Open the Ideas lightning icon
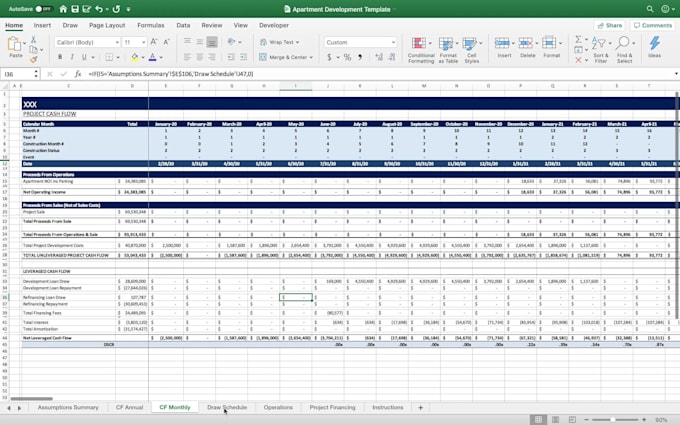Screen dimensions: 680x425 [x=654, y=47]
